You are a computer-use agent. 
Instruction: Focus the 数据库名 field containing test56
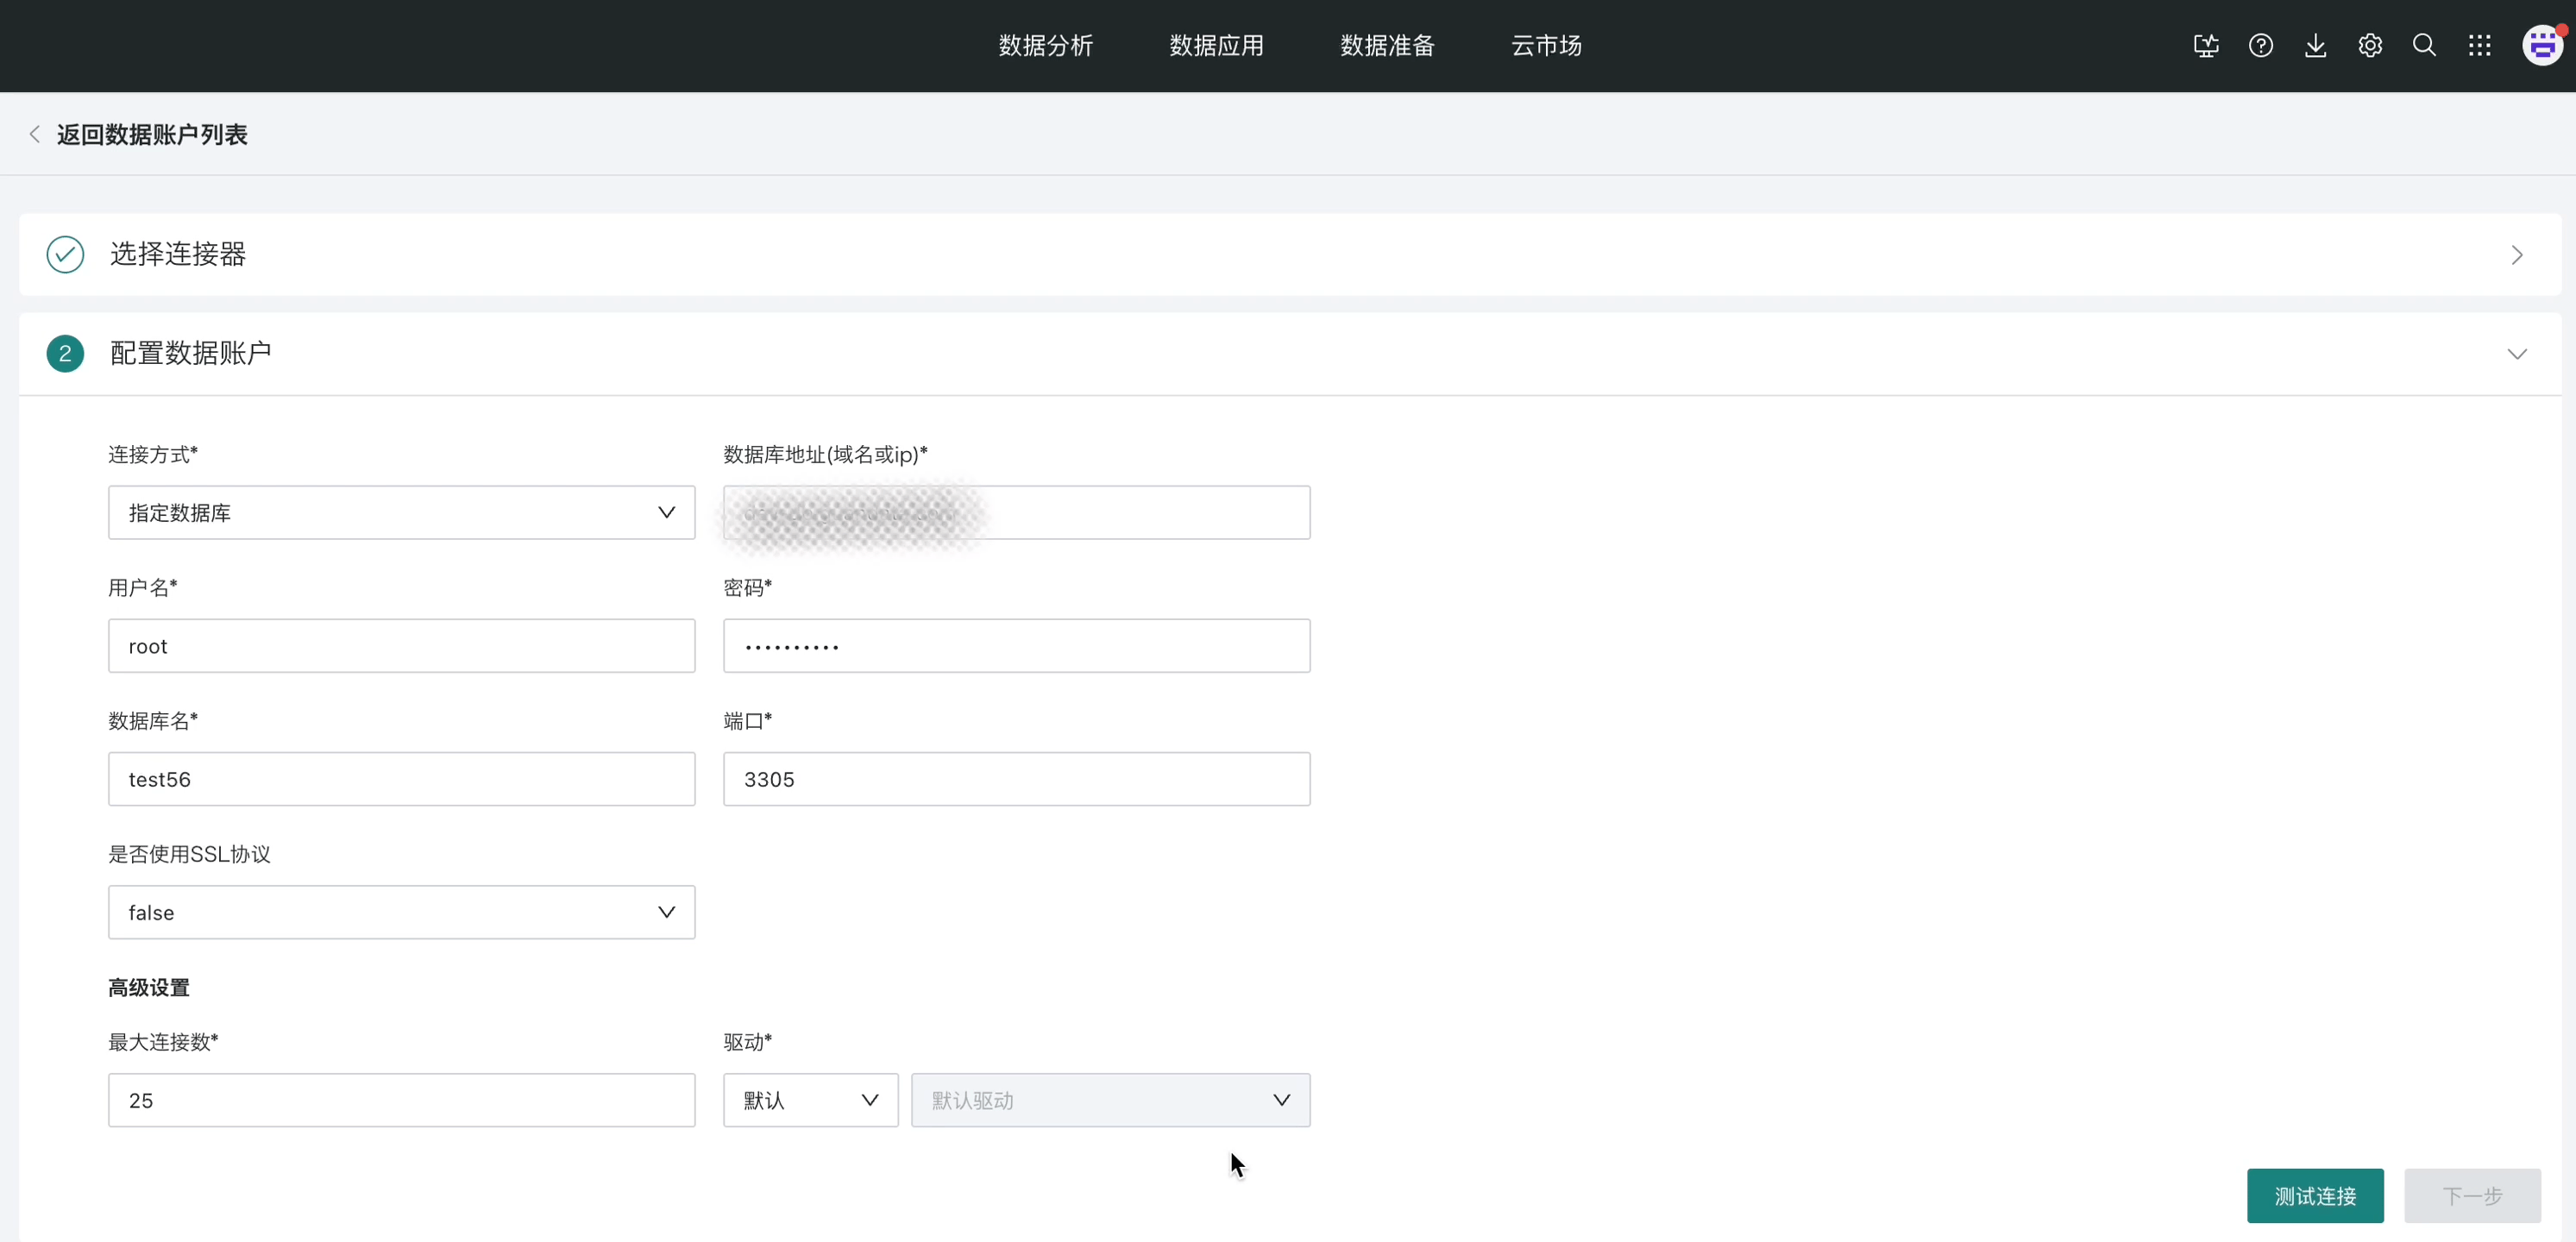[x=401, y=779]
